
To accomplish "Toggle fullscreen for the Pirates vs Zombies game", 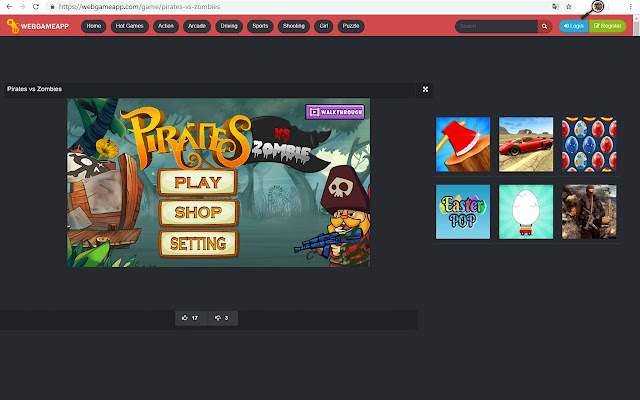I will pos(425,89).
